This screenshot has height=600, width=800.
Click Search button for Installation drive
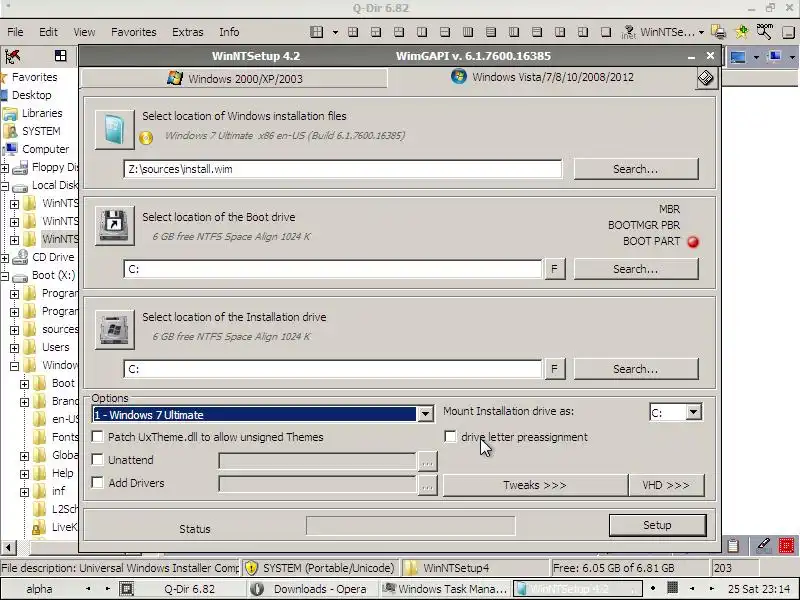point(636,369)
